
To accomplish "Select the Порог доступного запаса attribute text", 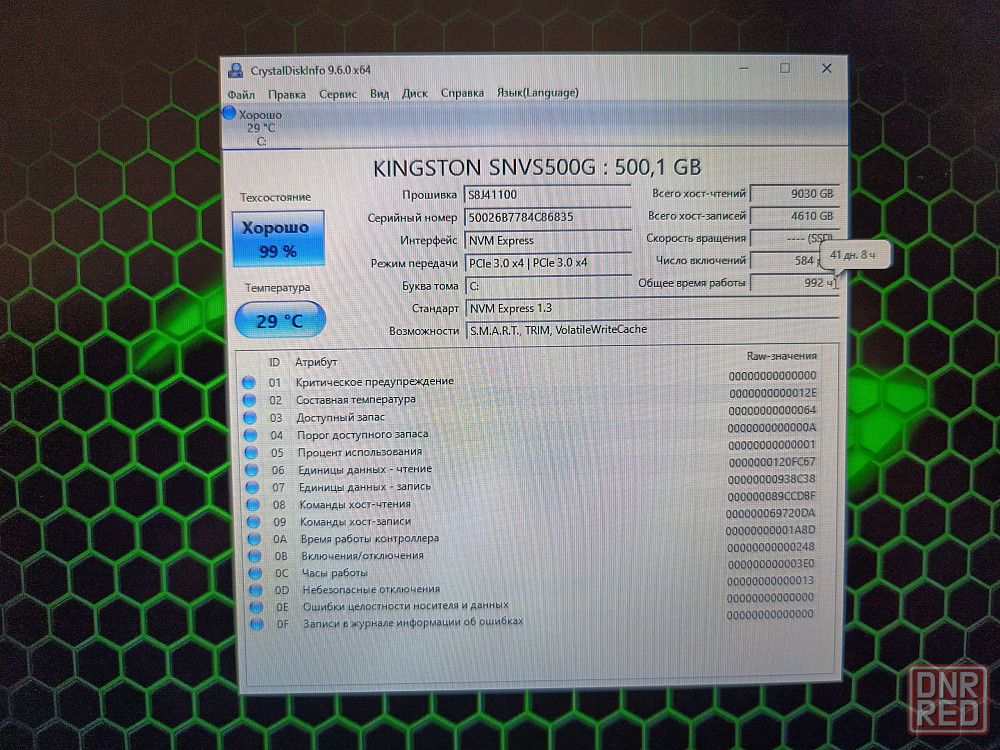I will coord(363,434).
